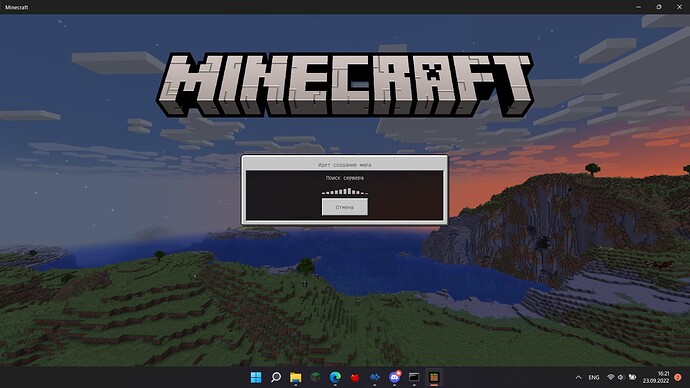The width and height of the screenshot is (690, 388).
Task: Open Discord from the taskbar
Action: pos(395,377)
